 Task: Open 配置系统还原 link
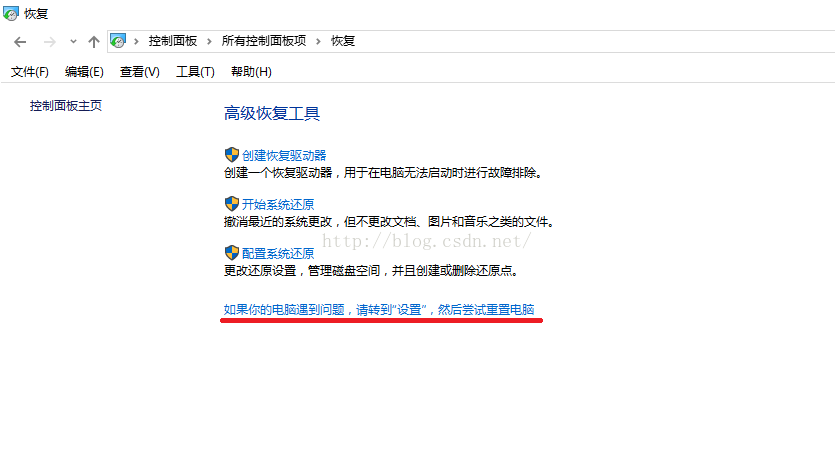(x=278, y=253)
